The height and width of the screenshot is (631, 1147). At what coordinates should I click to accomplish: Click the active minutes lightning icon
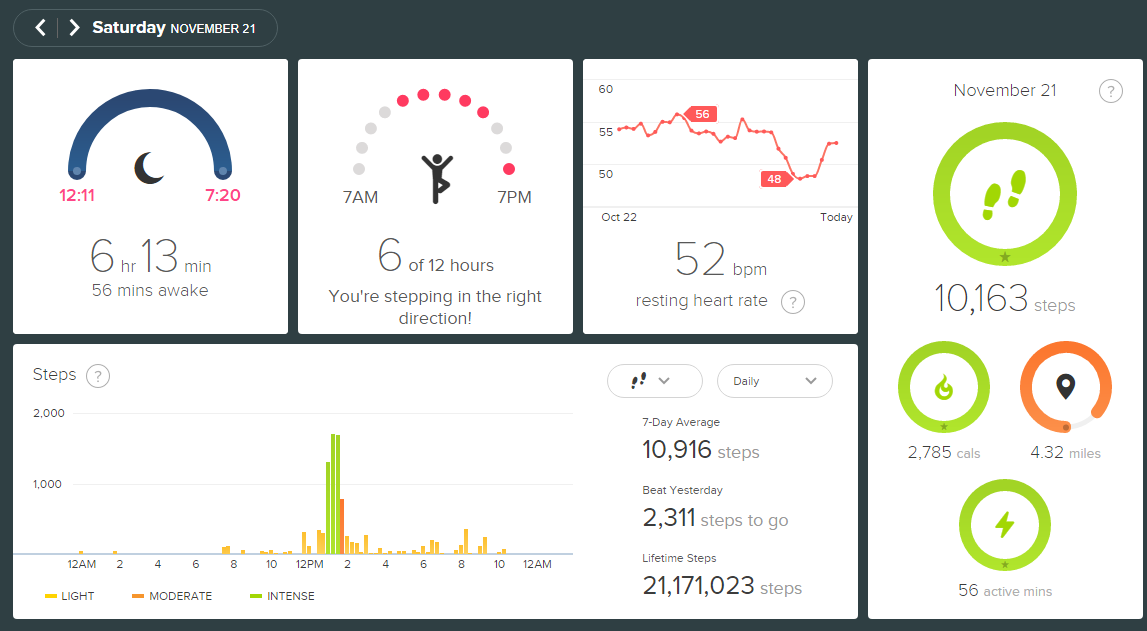point(1004,524)
